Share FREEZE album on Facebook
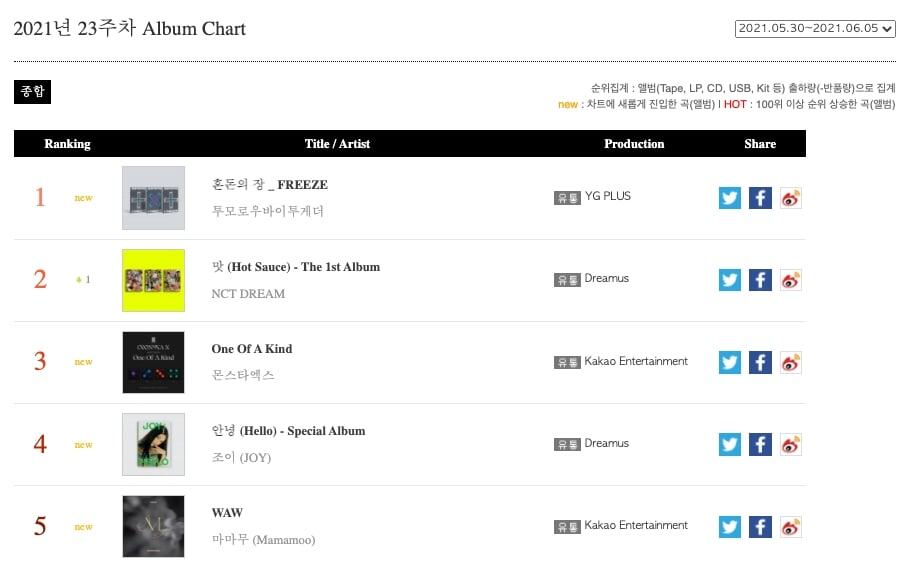 (760, 198)
